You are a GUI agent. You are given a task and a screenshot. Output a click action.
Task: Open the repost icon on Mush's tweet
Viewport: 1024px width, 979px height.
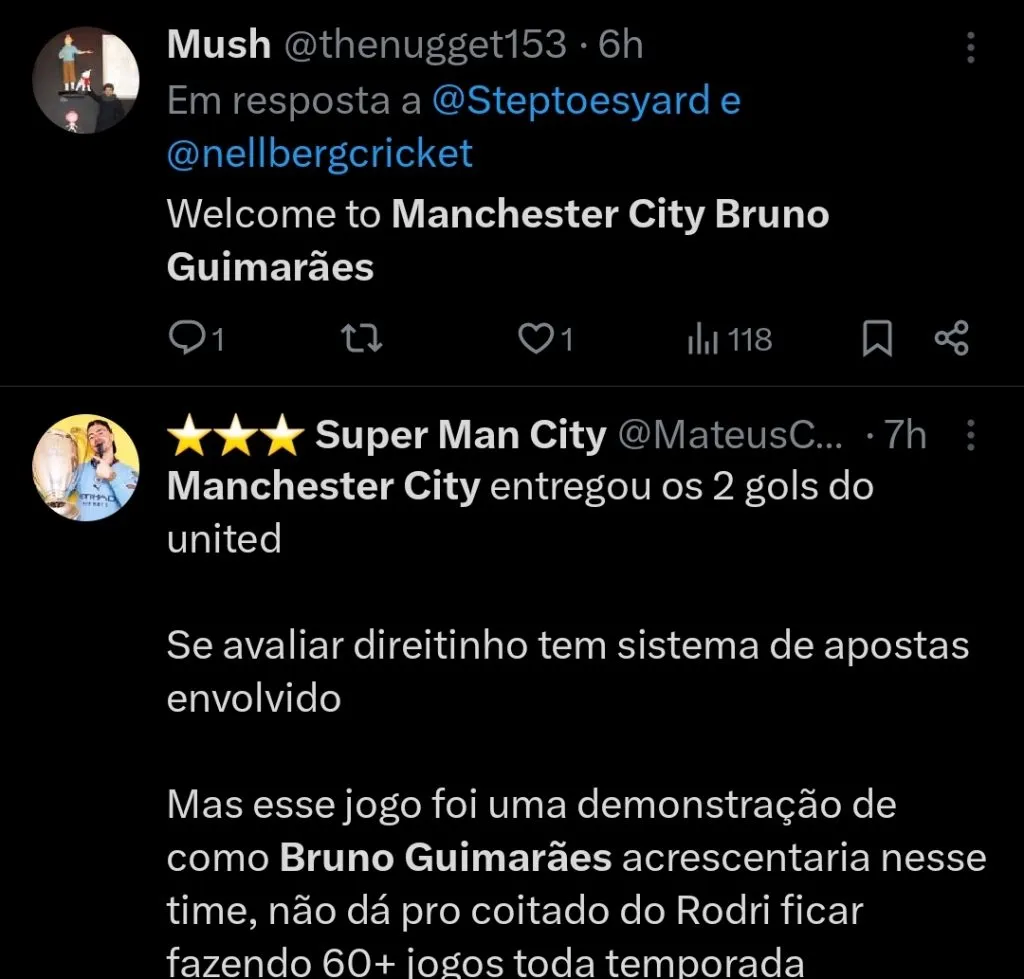(360, 338)
